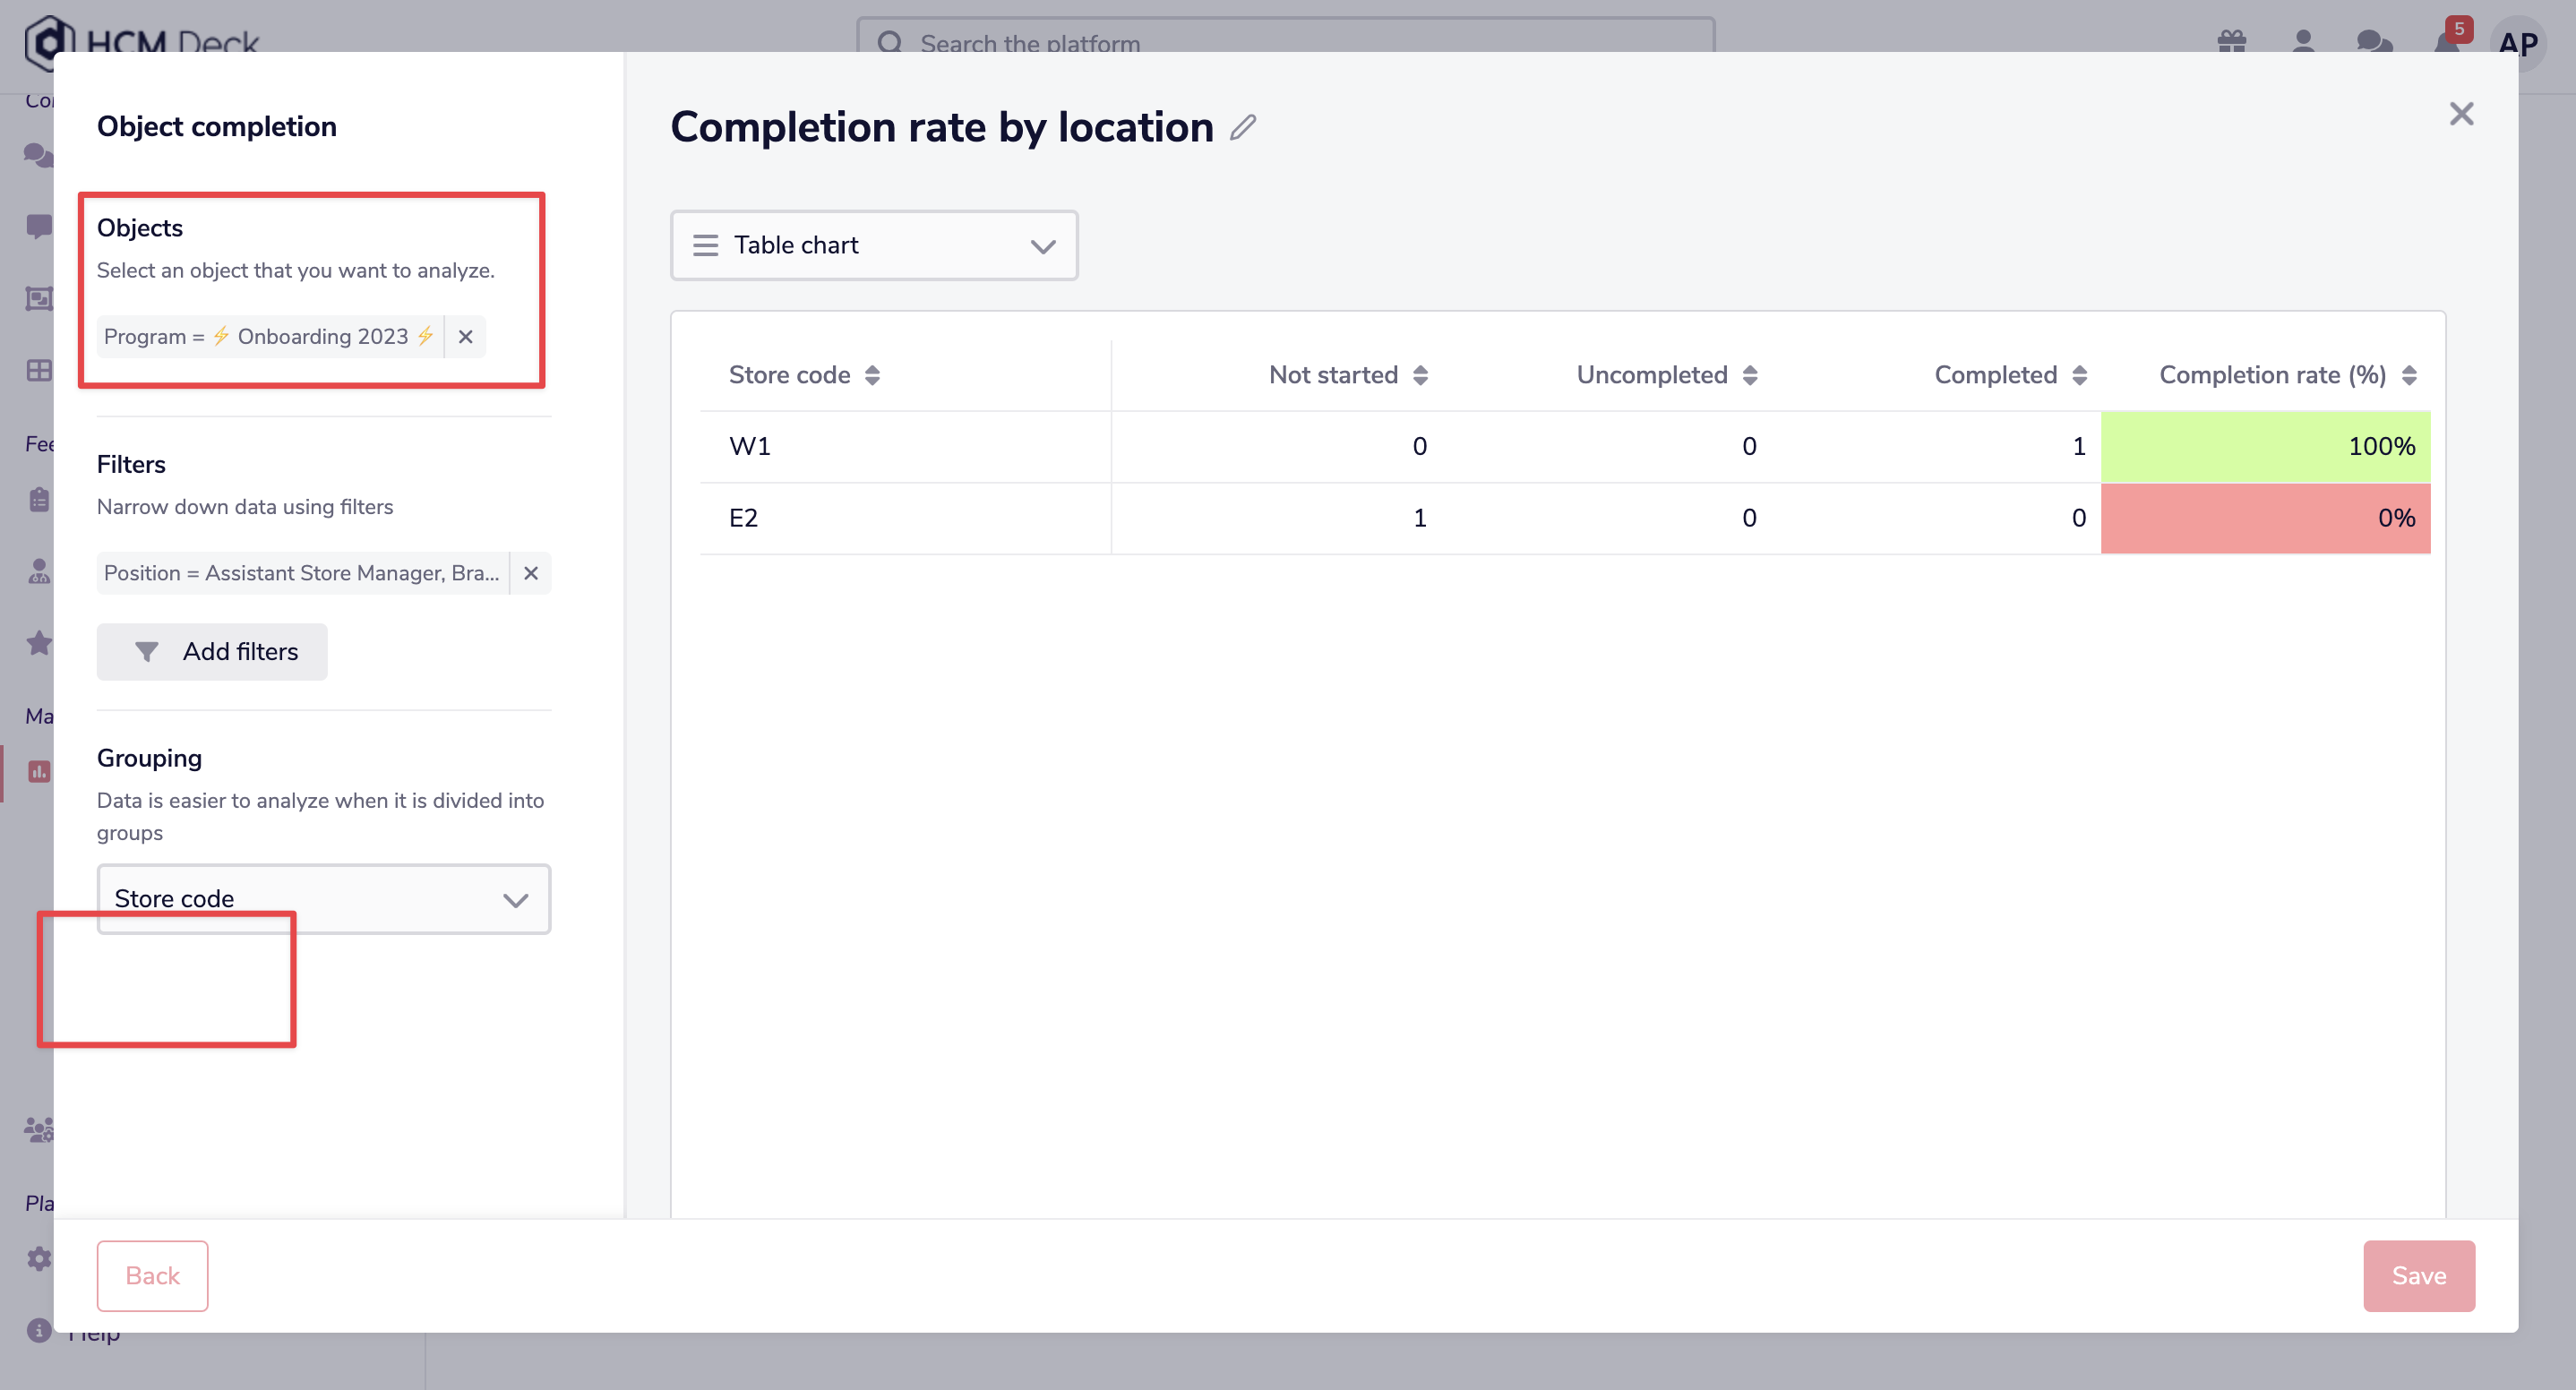Remove the Position filter chip

click(531, 573)
